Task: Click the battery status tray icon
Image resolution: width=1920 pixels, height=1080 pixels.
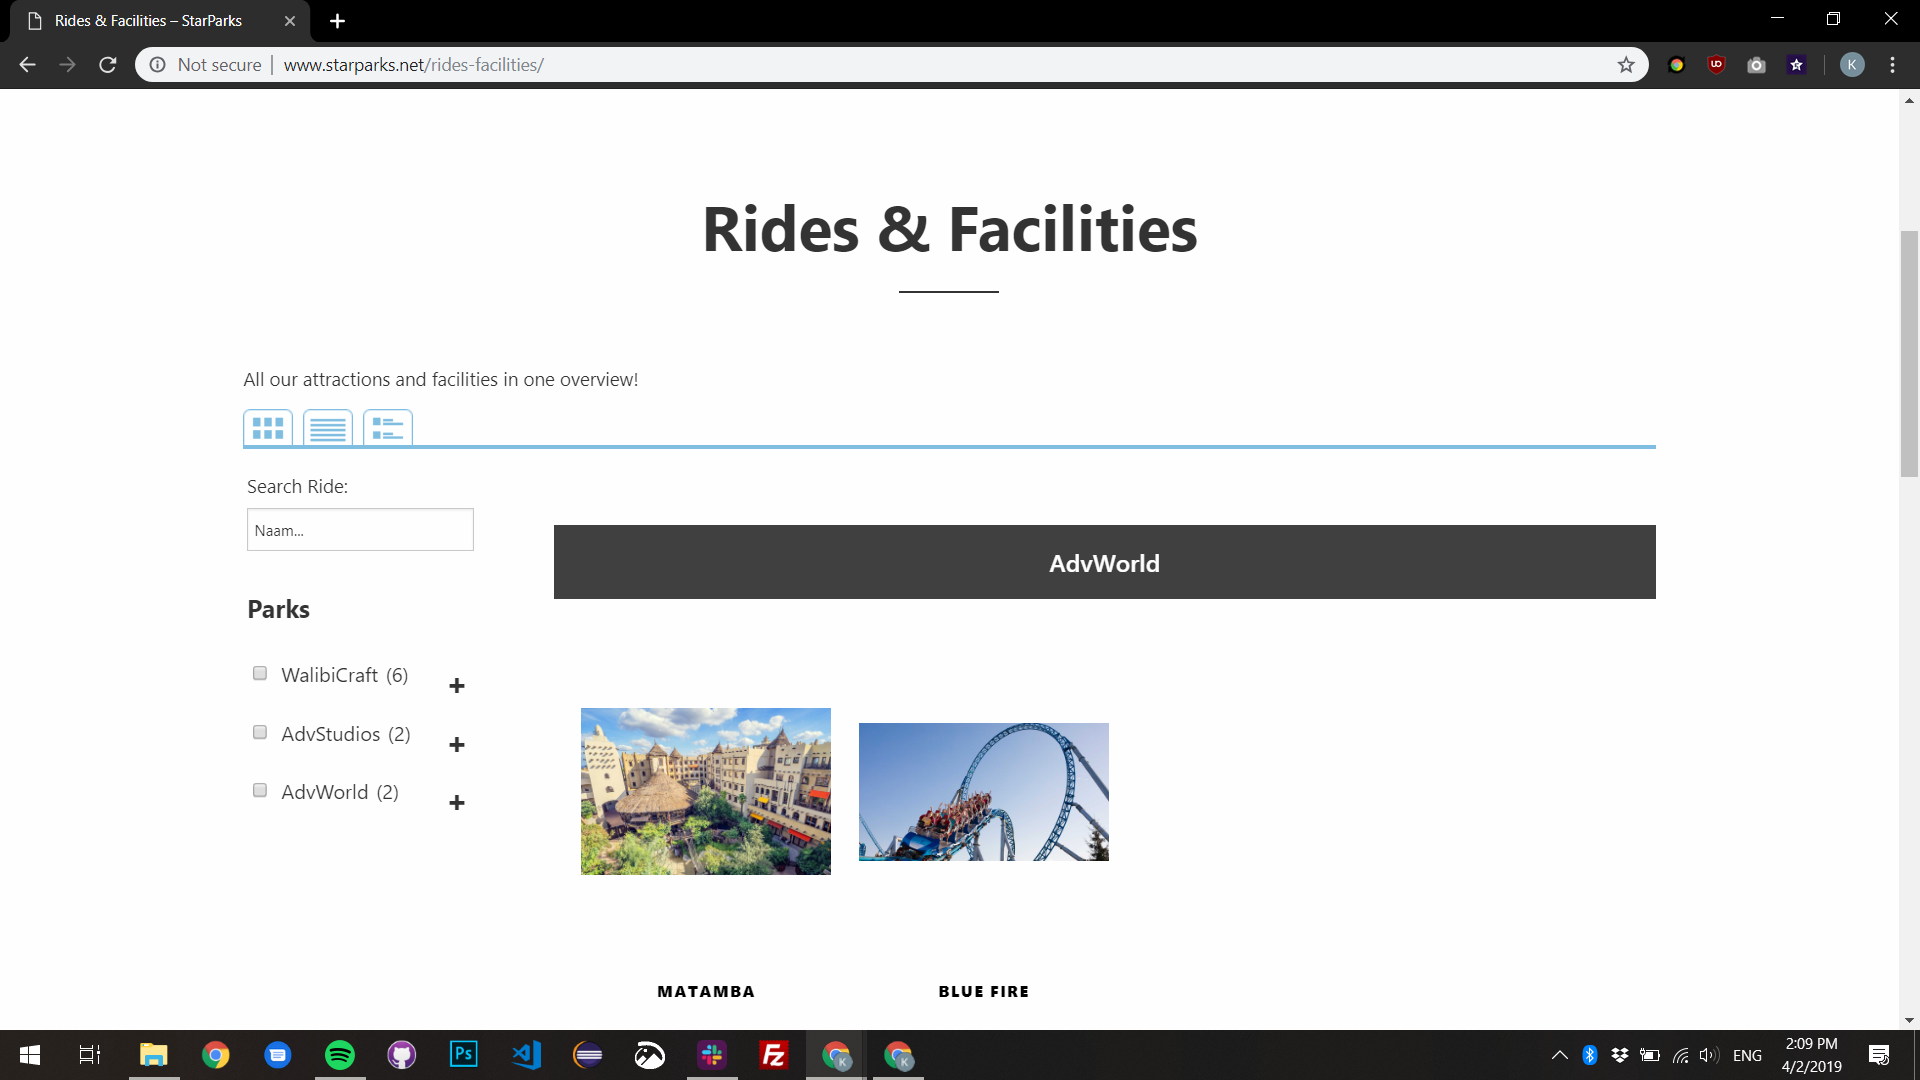Action: 1650,1055
